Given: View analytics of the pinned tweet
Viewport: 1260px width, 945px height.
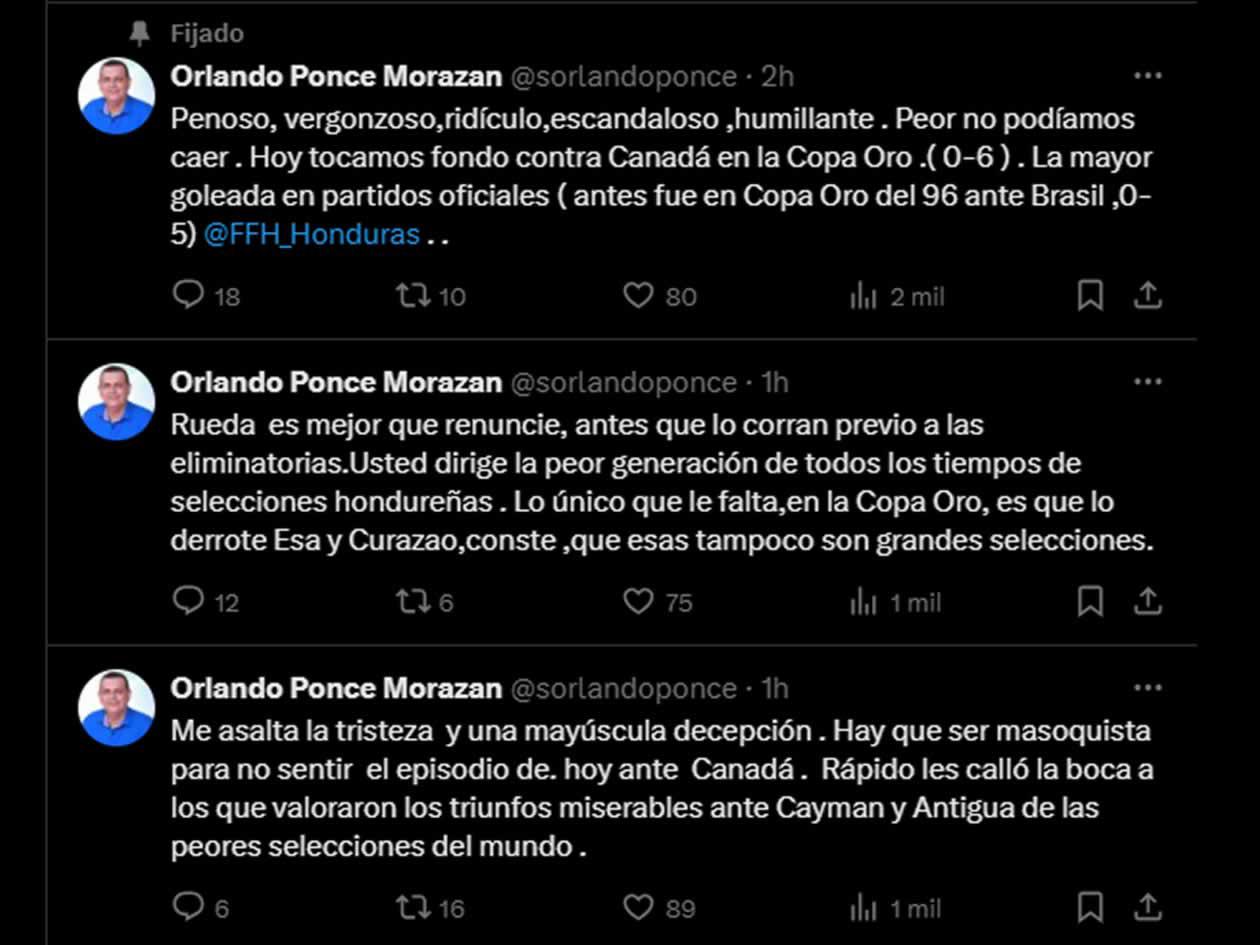Looking at the screenshot, I should (x=862, y=296).
